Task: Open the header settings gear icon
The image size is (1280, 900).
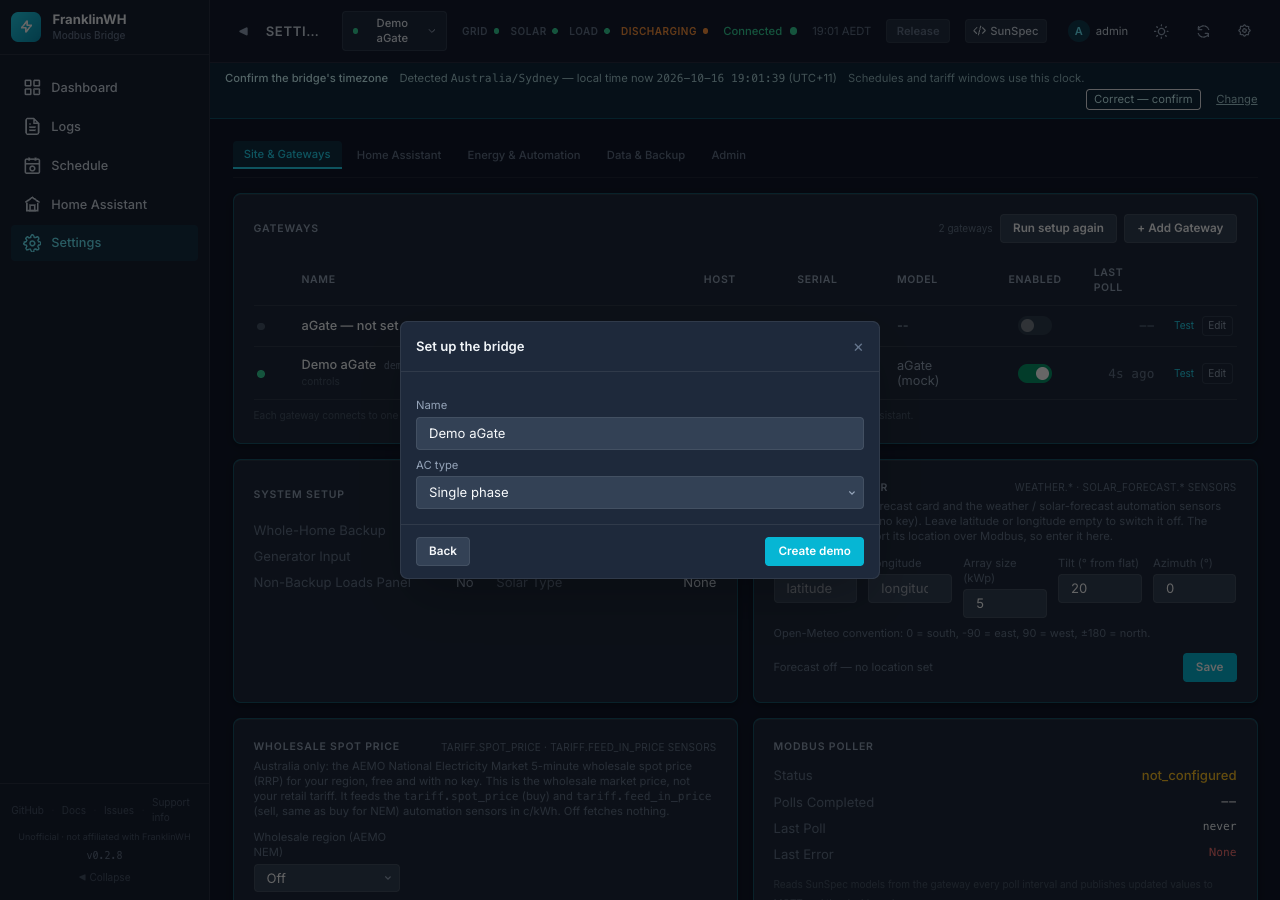Action: click(x=1245, y=31)
